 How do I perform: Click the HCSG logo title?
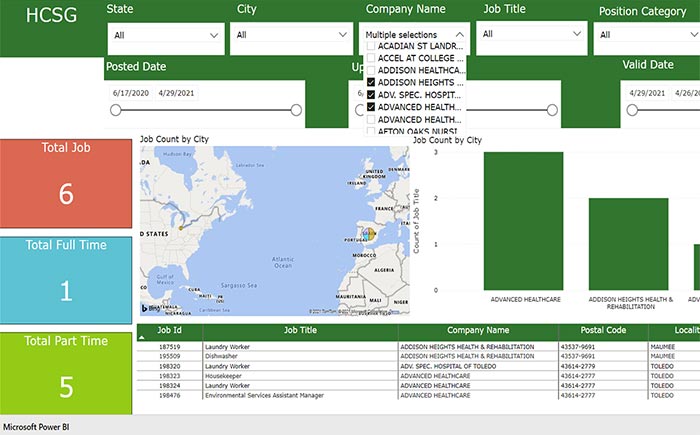tap(51, 15)
